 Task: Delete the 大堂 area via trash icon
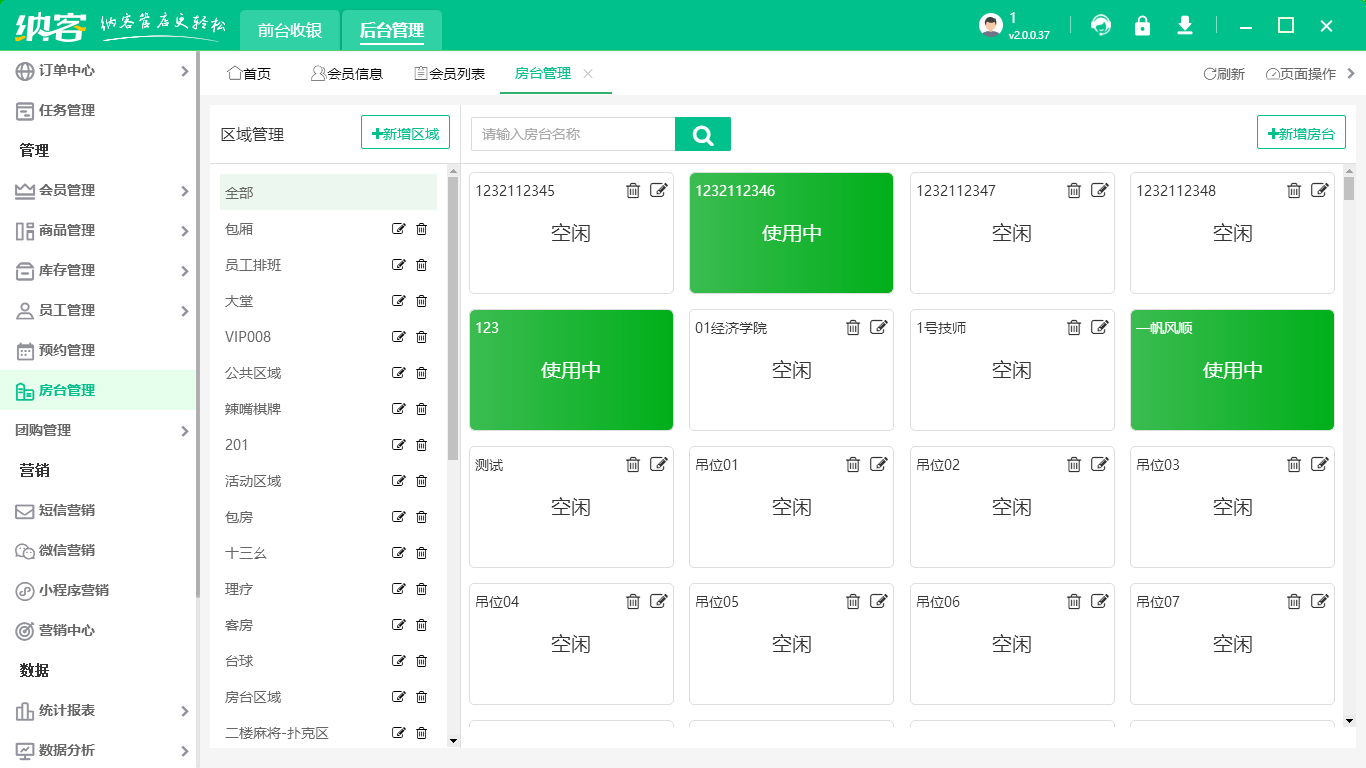421,301
